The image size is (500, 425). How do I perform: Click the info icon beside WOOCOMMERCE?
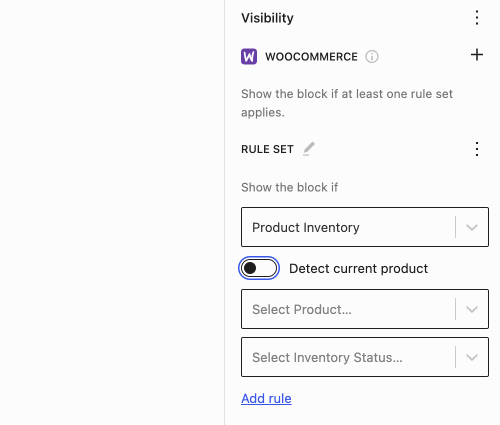tap(372, 57)
